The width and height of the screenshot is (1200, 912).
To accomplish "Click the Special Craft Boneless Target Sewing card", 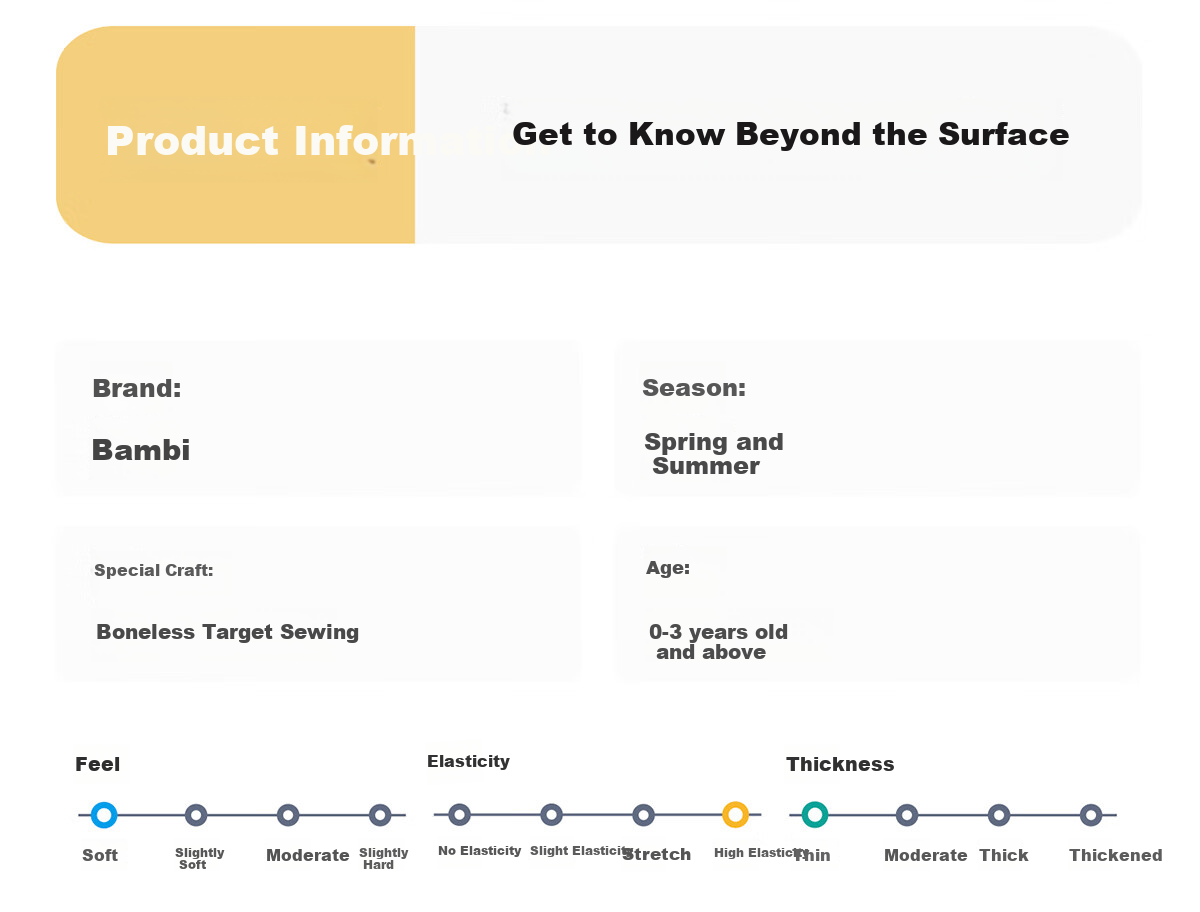I will point(318,604).
